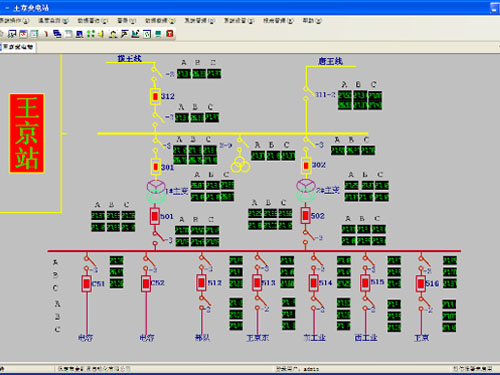Select the 2# main transformer symbol
The image size is (500, 375).
[306, 191]
